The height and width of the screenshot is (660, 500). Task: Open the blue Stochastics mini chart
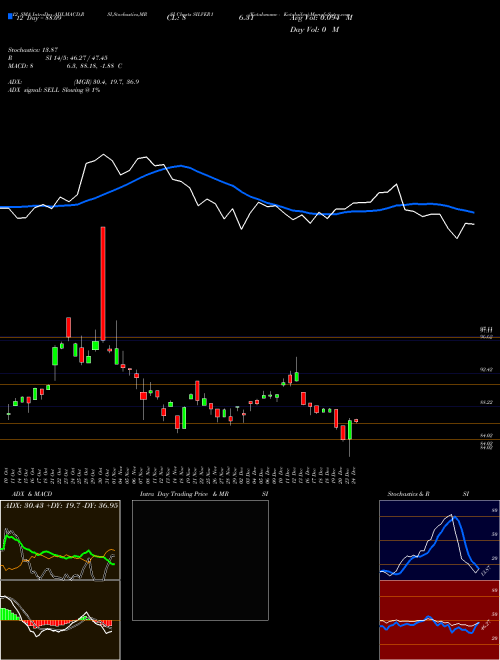click(x=439, y=540)
